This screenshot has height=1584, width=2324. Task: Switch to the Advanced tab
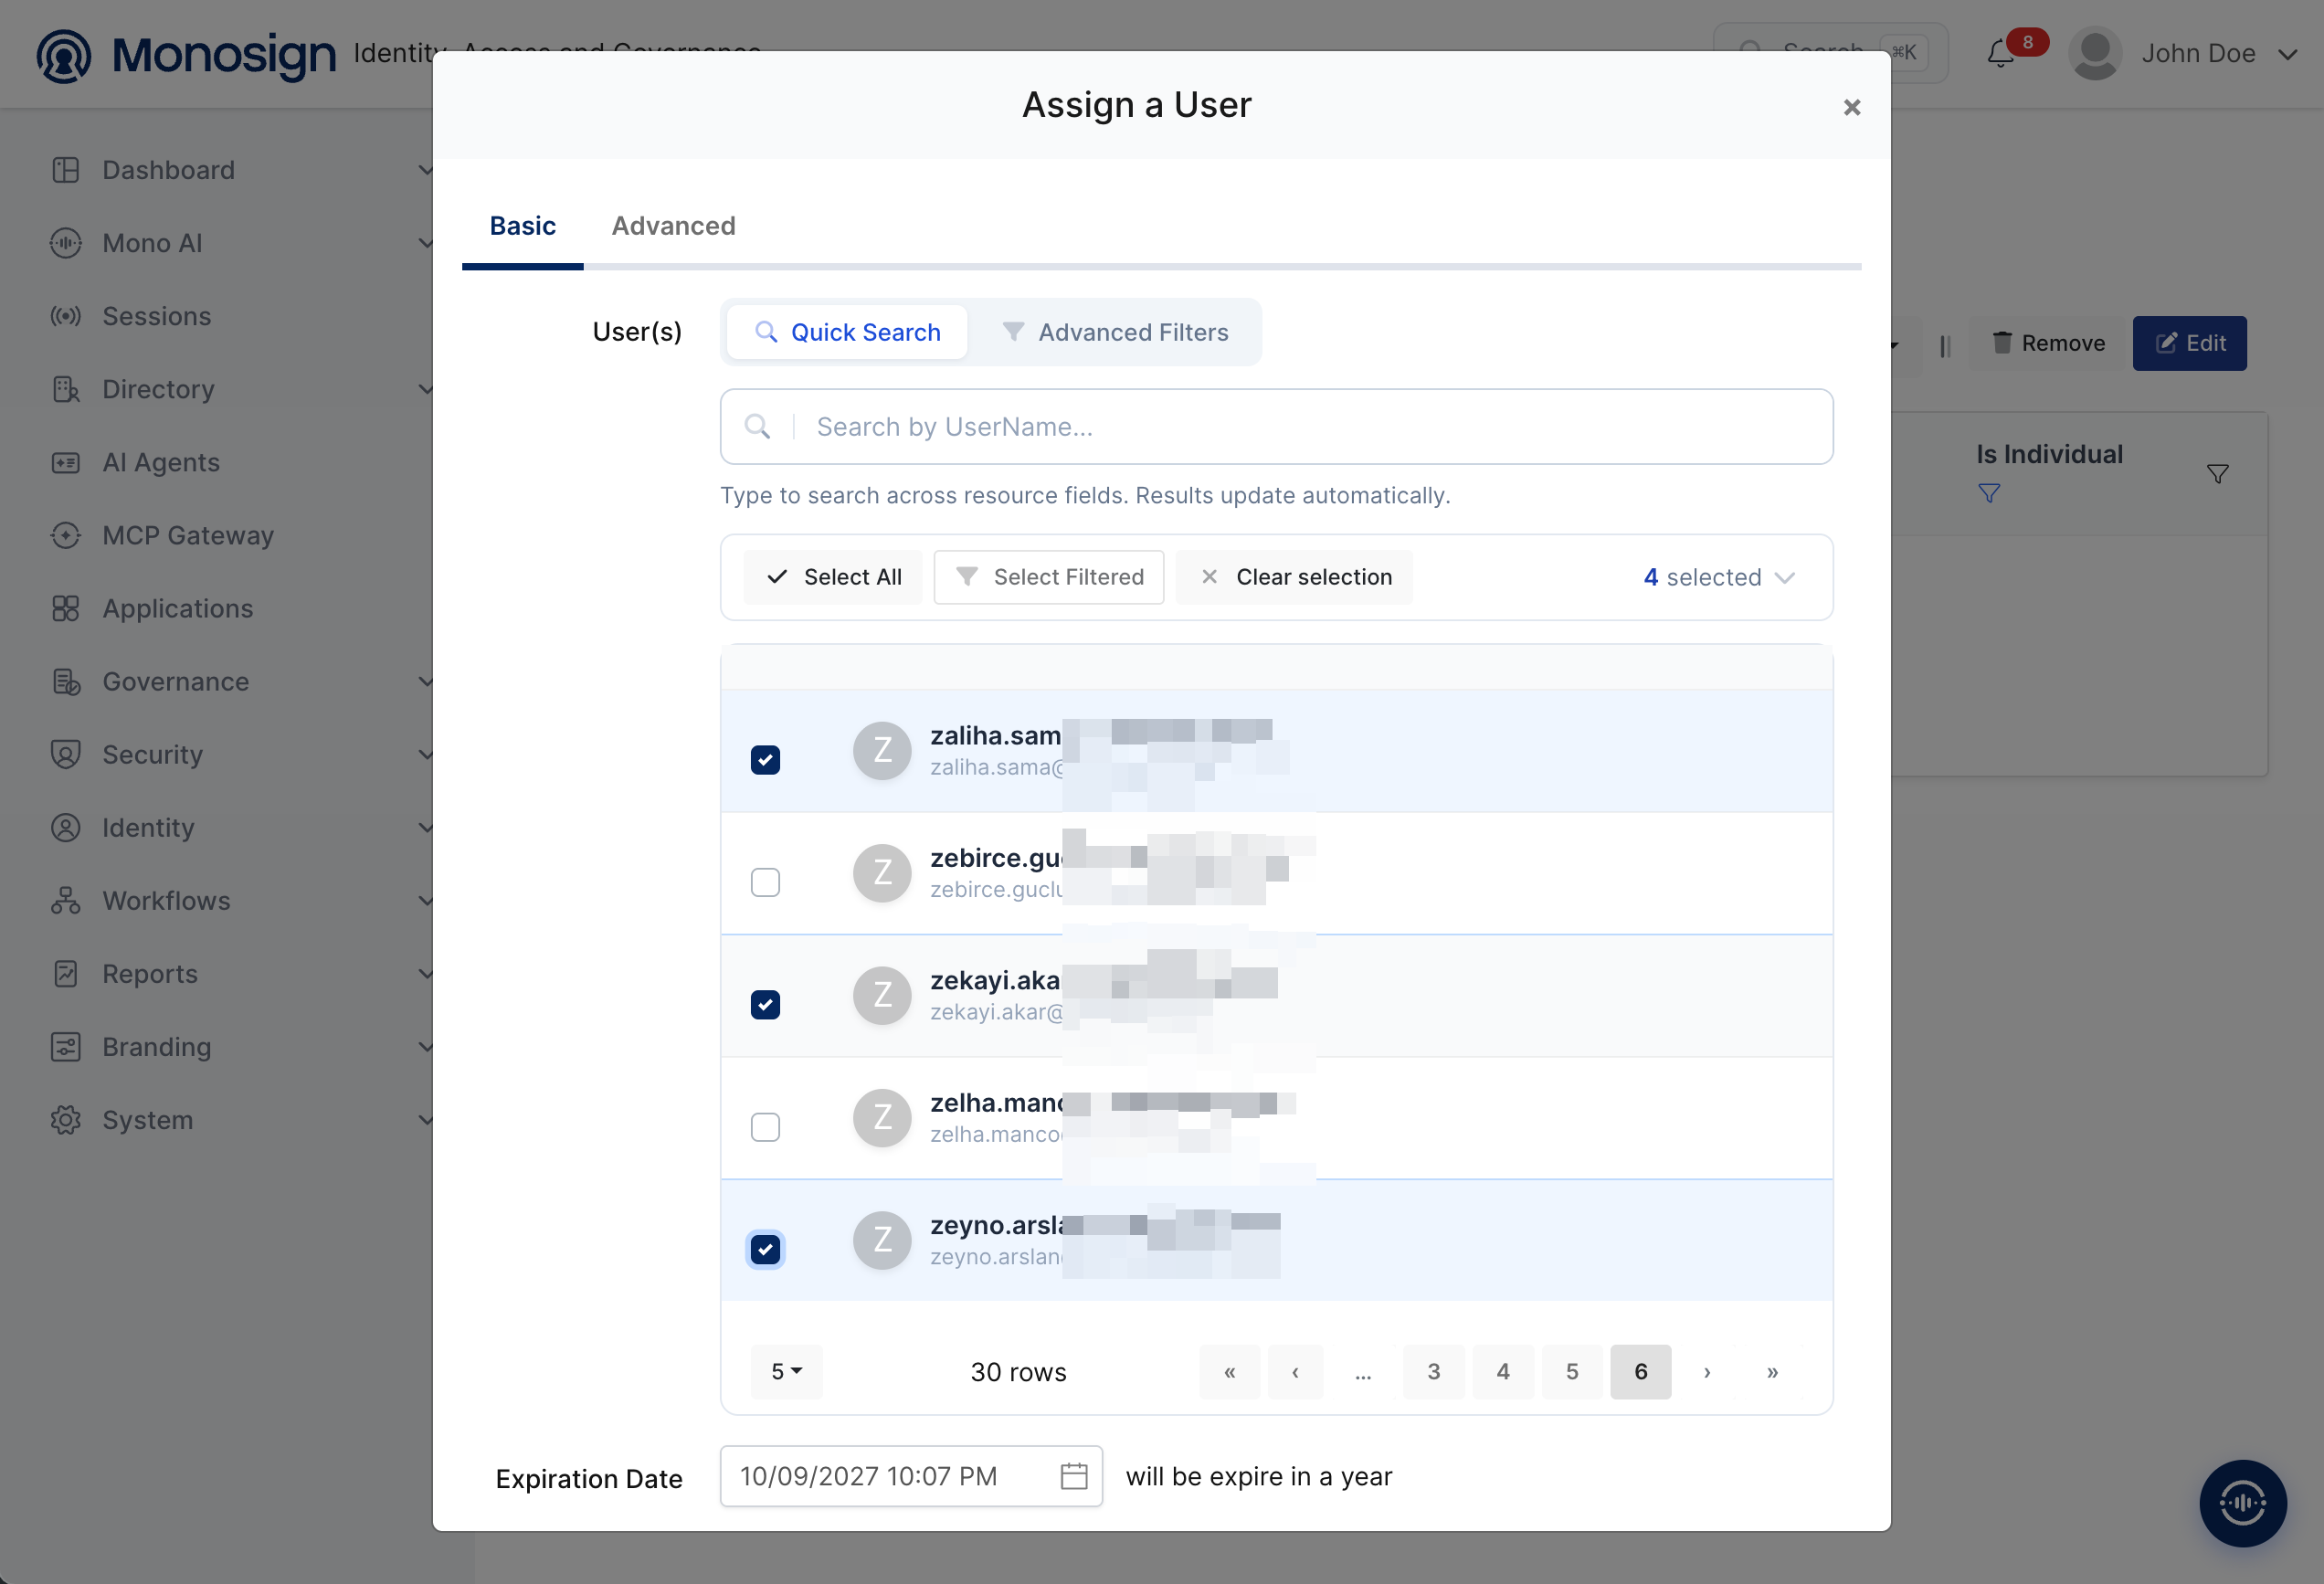(673, 226)
